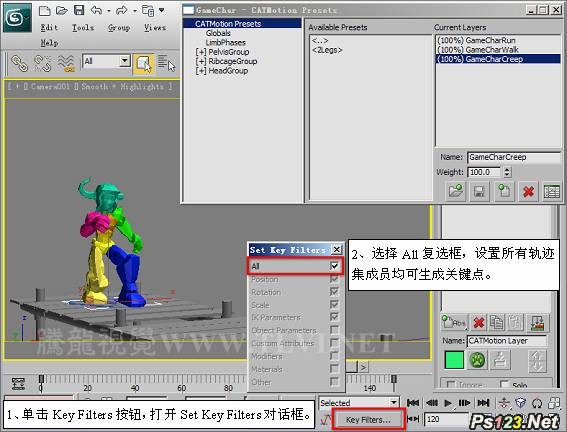567x432 pixels.
Task: Click the Undo arrow icon
Action: pyautogui.click(x=96, y=10)
